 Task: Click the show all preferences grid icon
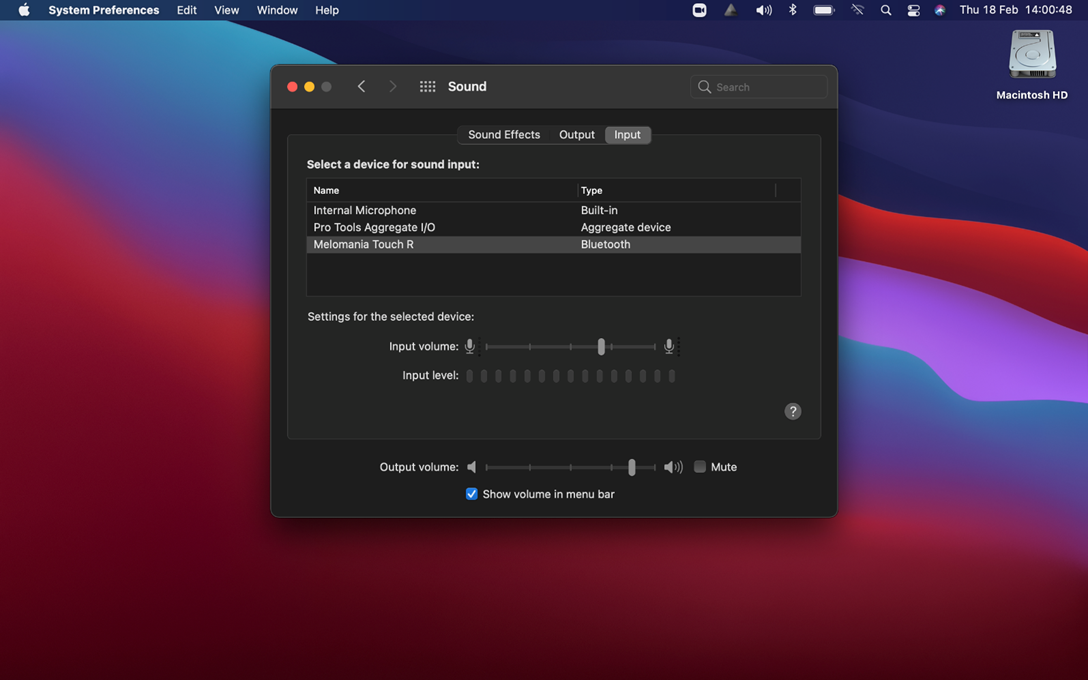[427, 87]
